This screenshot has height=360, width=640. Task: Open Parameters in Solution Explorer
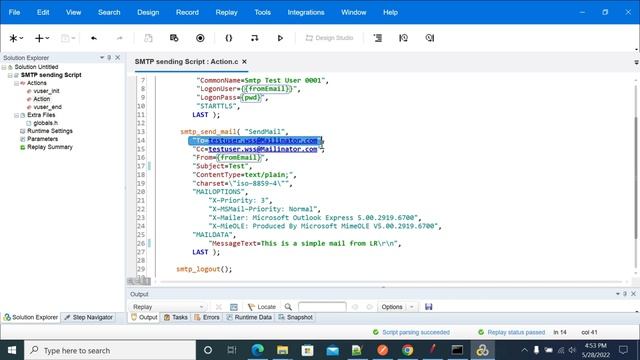(42, 139)
